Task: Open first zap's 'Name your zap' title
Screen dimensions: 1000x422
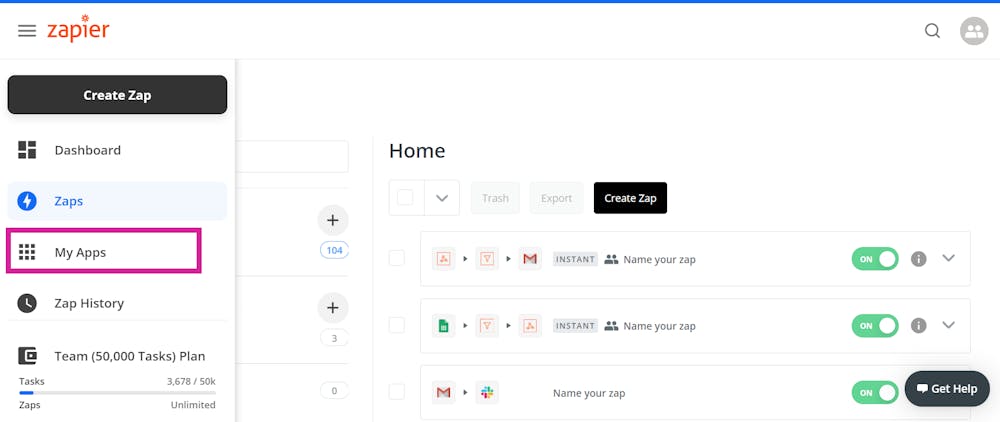Action: click(659, 259)
